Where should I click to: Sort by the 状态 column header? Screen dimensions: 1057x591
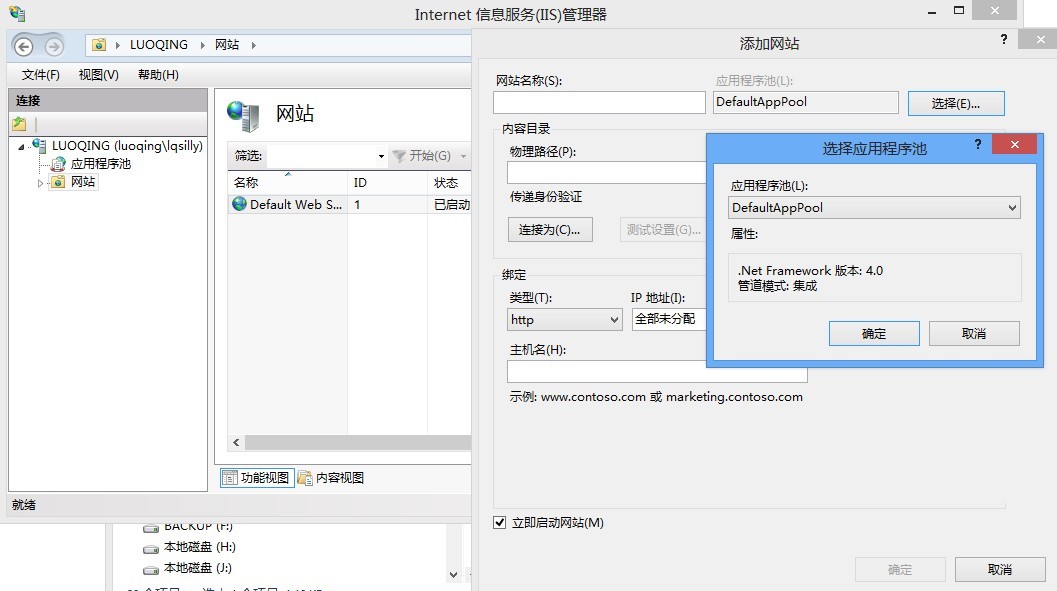coord(449,183)
